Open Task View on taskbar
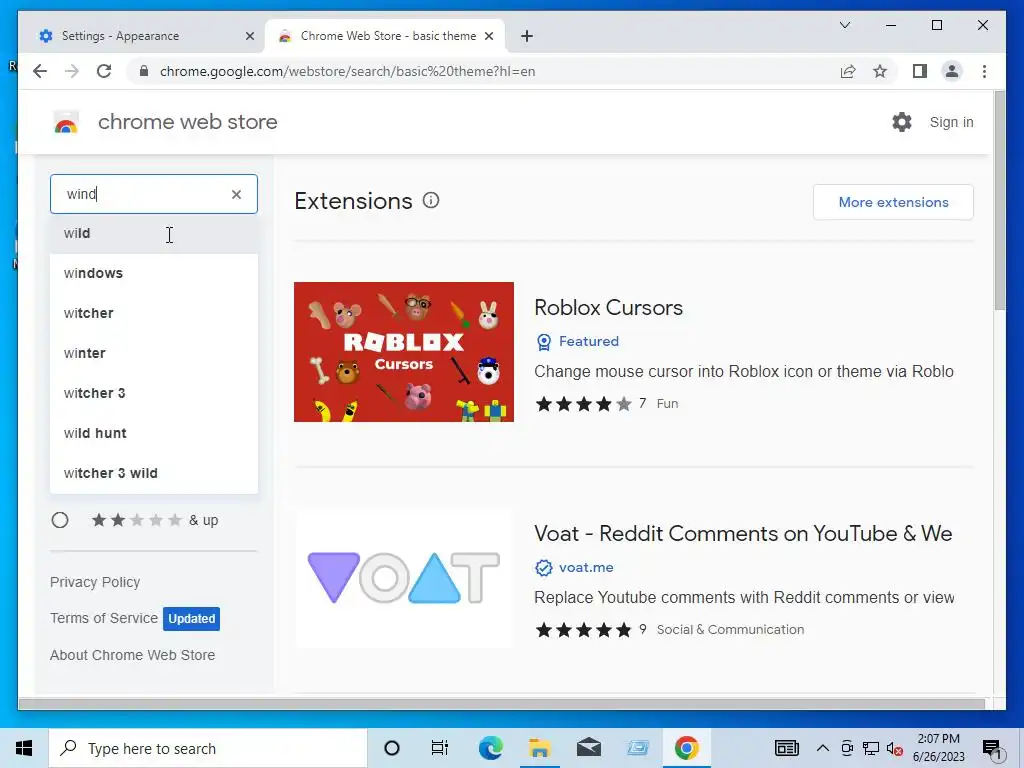The width and height of the screenshot is (1024, 768). point(440,748)
